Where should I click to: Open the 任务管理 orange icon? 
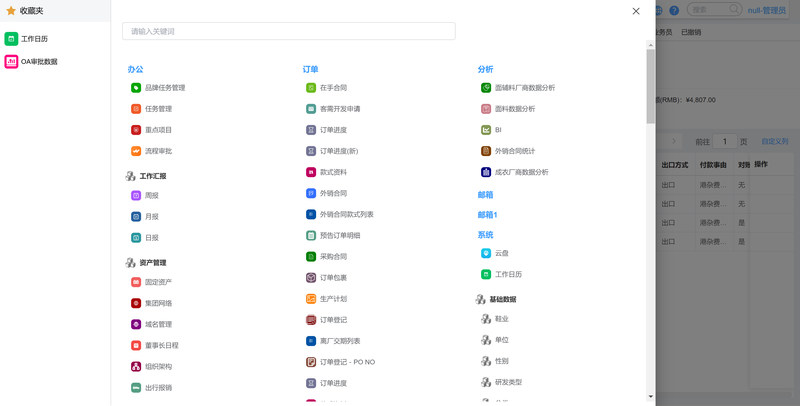(x=136, y=109)
